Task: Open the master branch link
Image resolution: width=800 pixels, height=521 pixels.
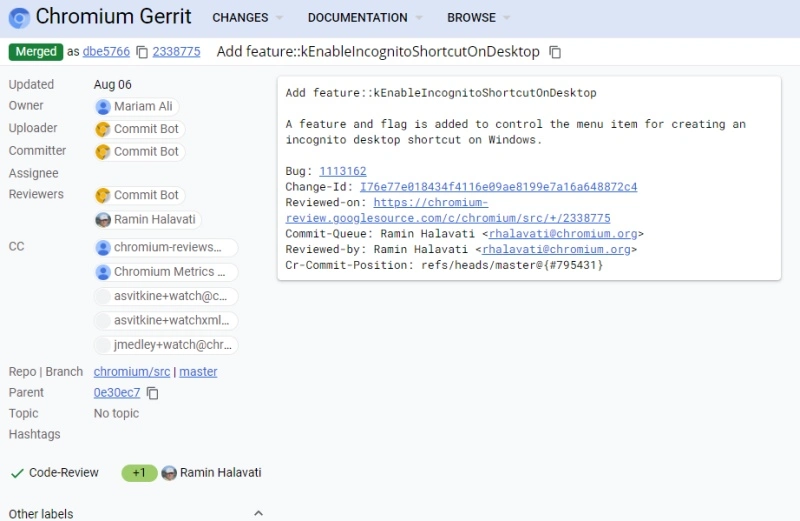Action: 198,372
